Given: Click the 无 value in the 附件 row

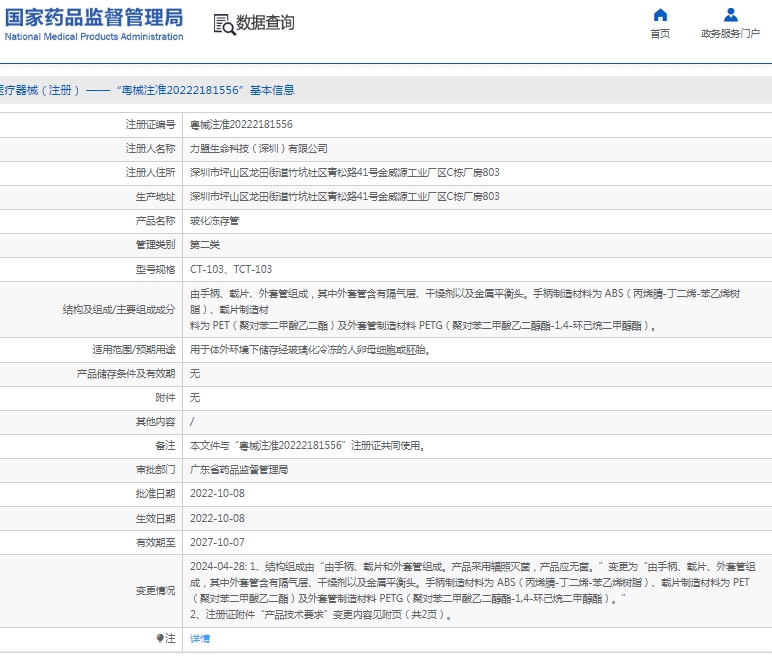Looking at the screenshot, I should click(x=195, y=397).
